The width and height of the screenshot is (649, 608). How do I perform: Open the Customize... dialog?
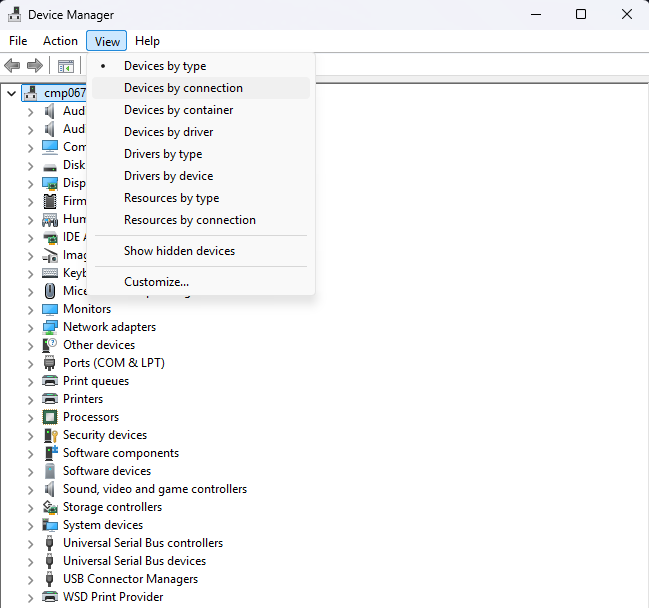point(201,282)
